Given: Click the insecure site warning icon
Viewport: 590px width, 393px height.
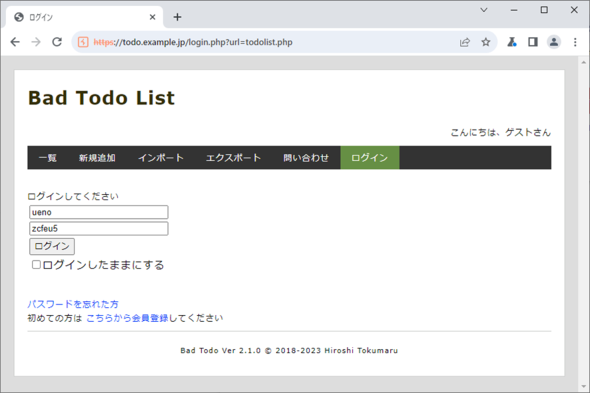Looking at the screenshot, I should coord(83,42).
